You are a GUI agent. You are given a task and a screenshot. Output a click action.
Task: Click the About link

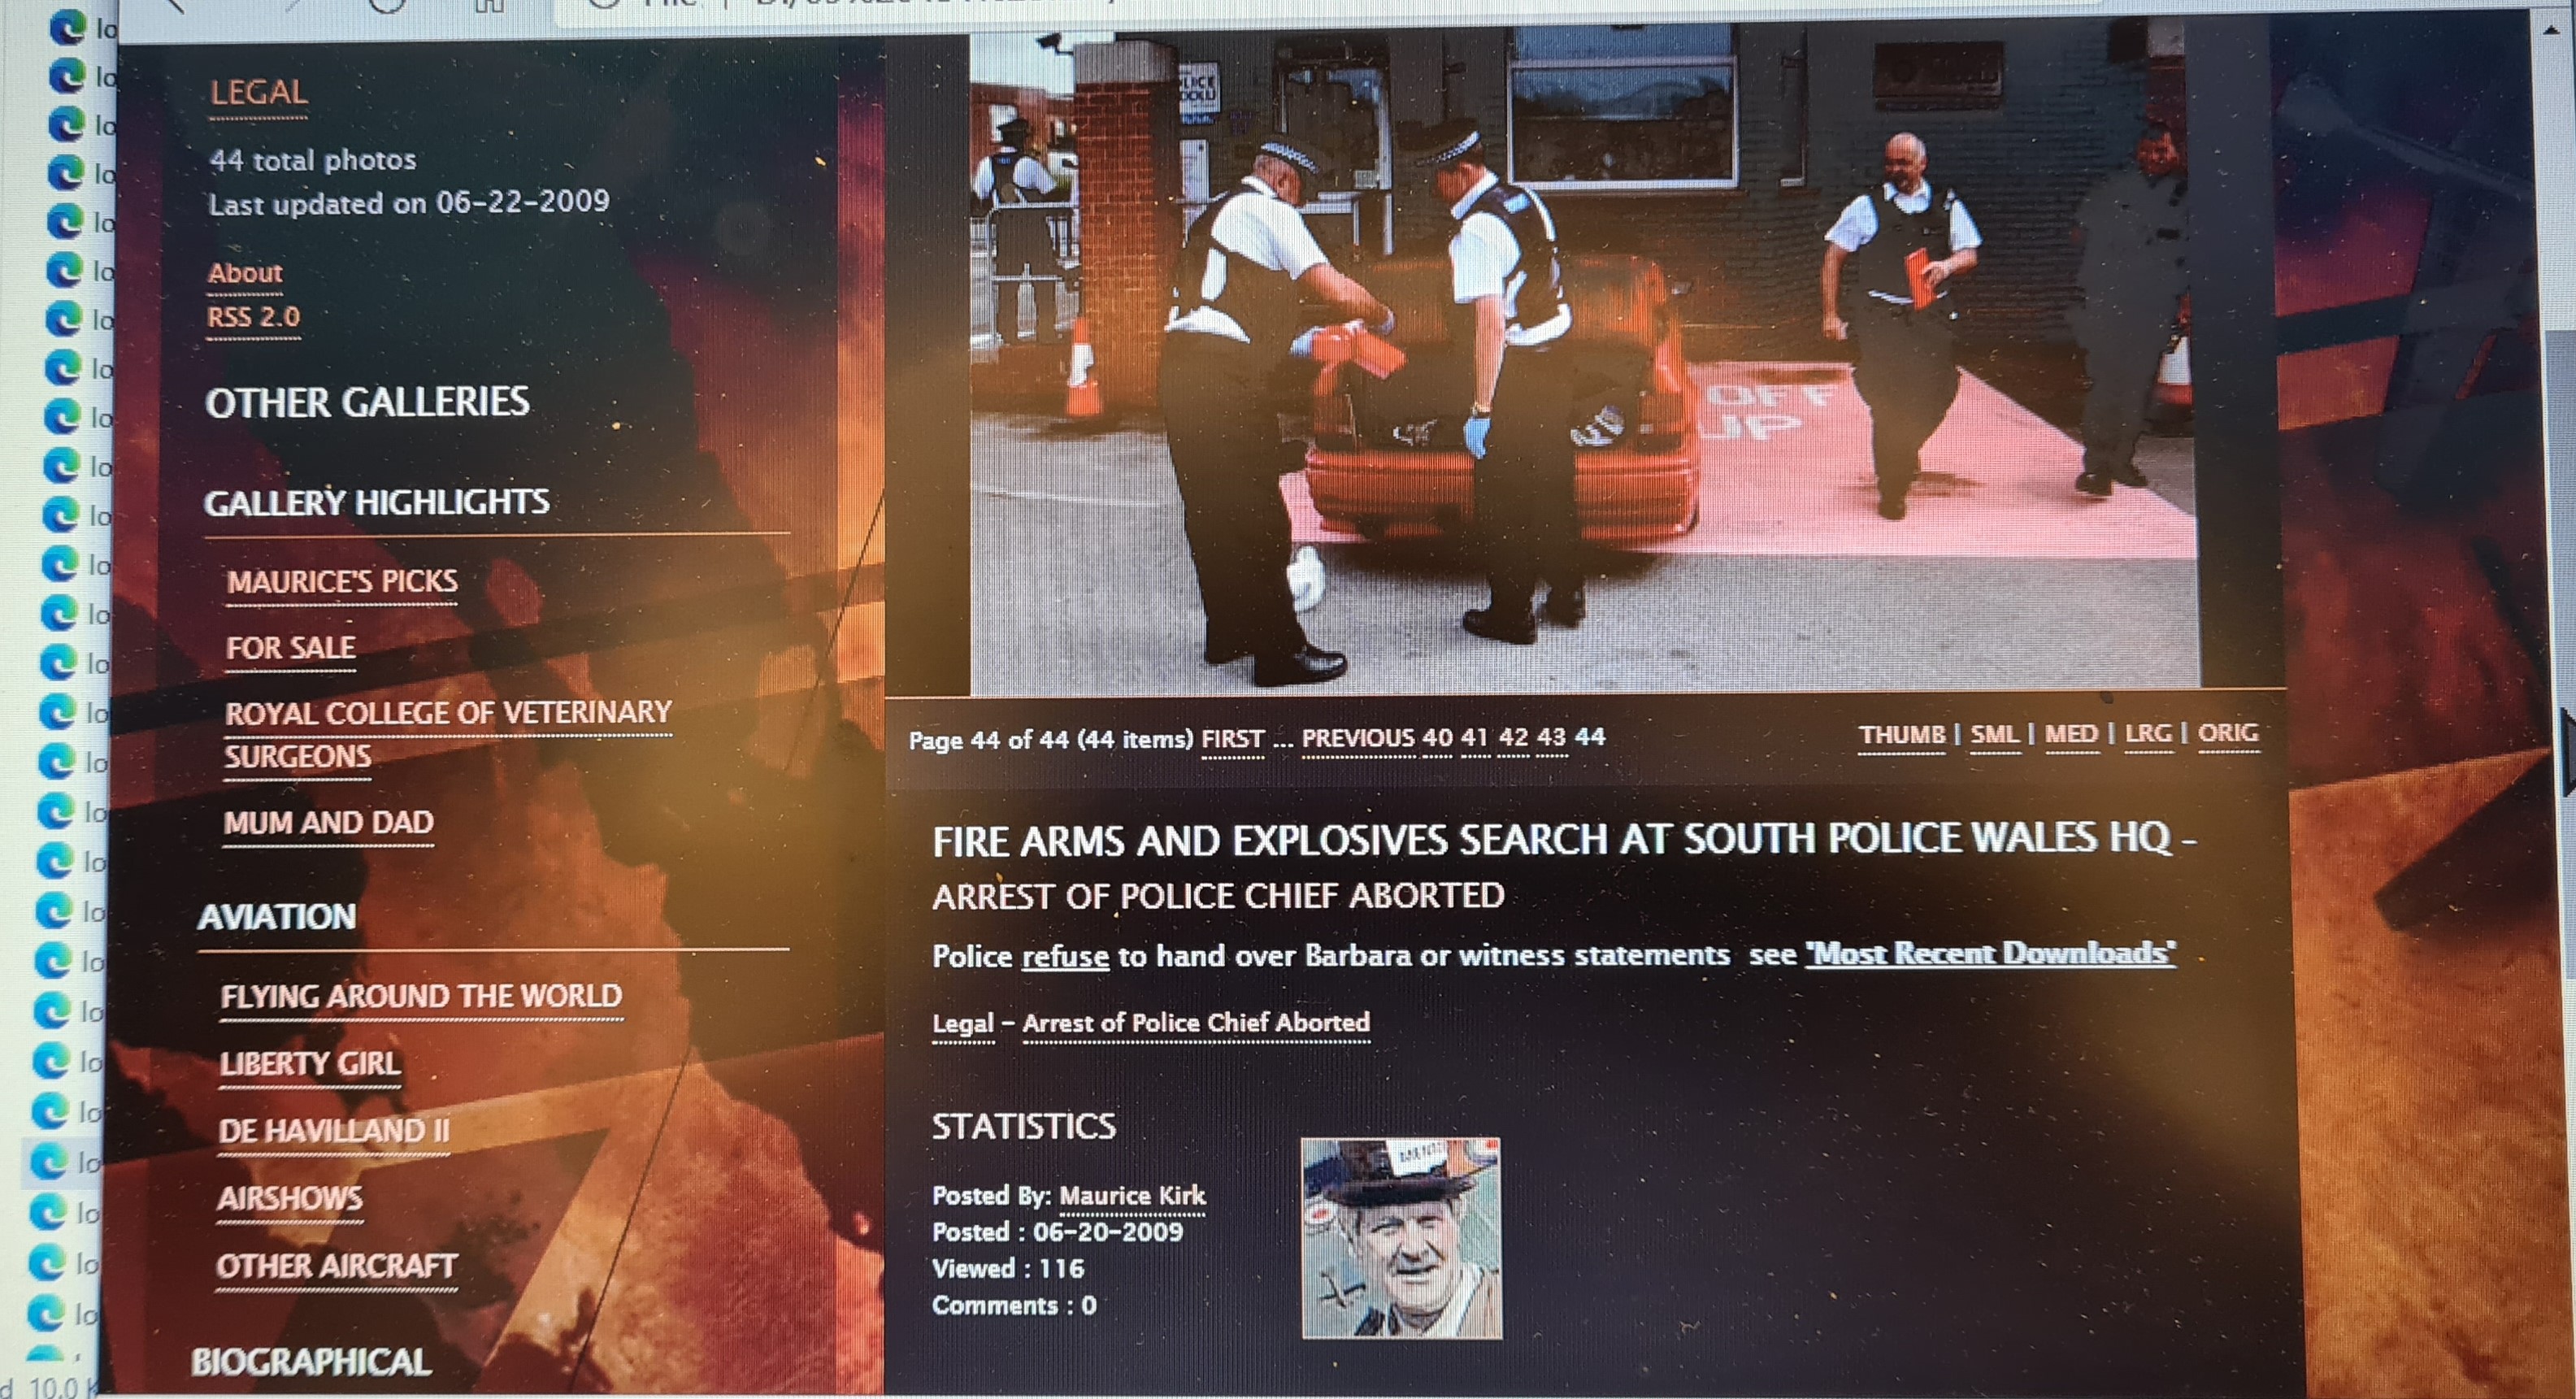[x=245, y=273]
